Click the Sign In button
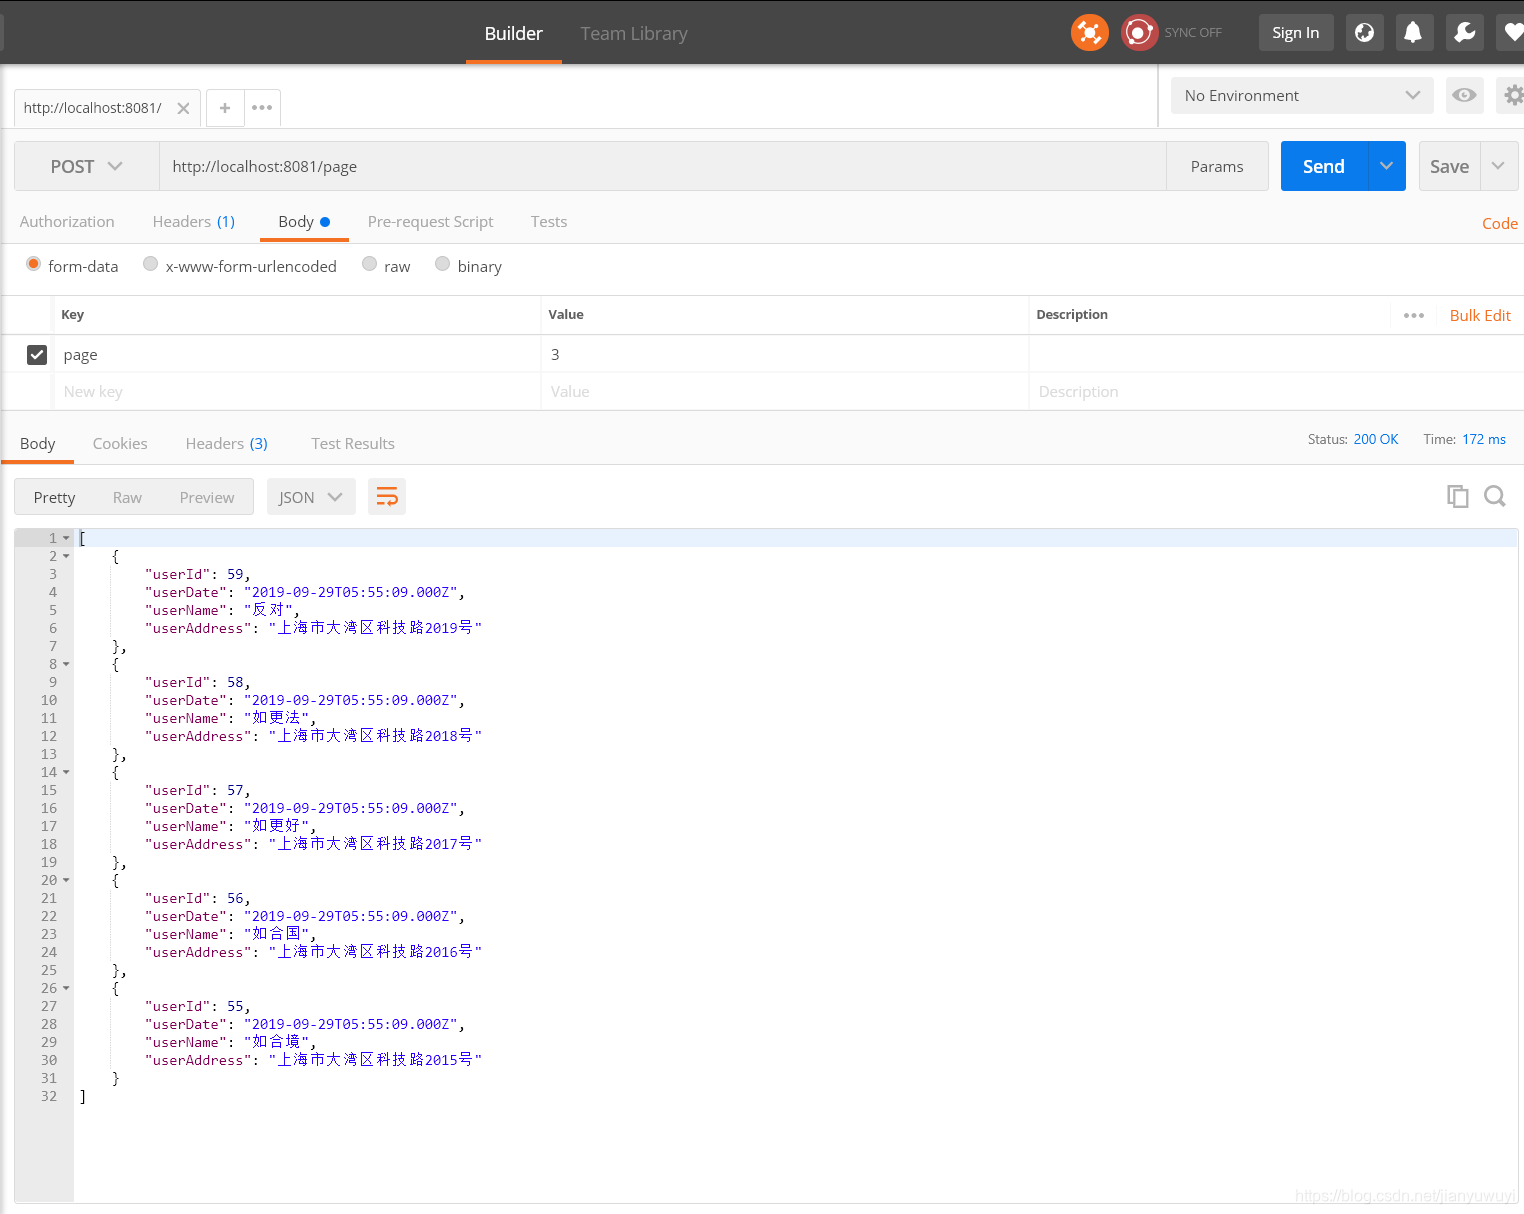1524x1214 pixels. point(1296,33)
